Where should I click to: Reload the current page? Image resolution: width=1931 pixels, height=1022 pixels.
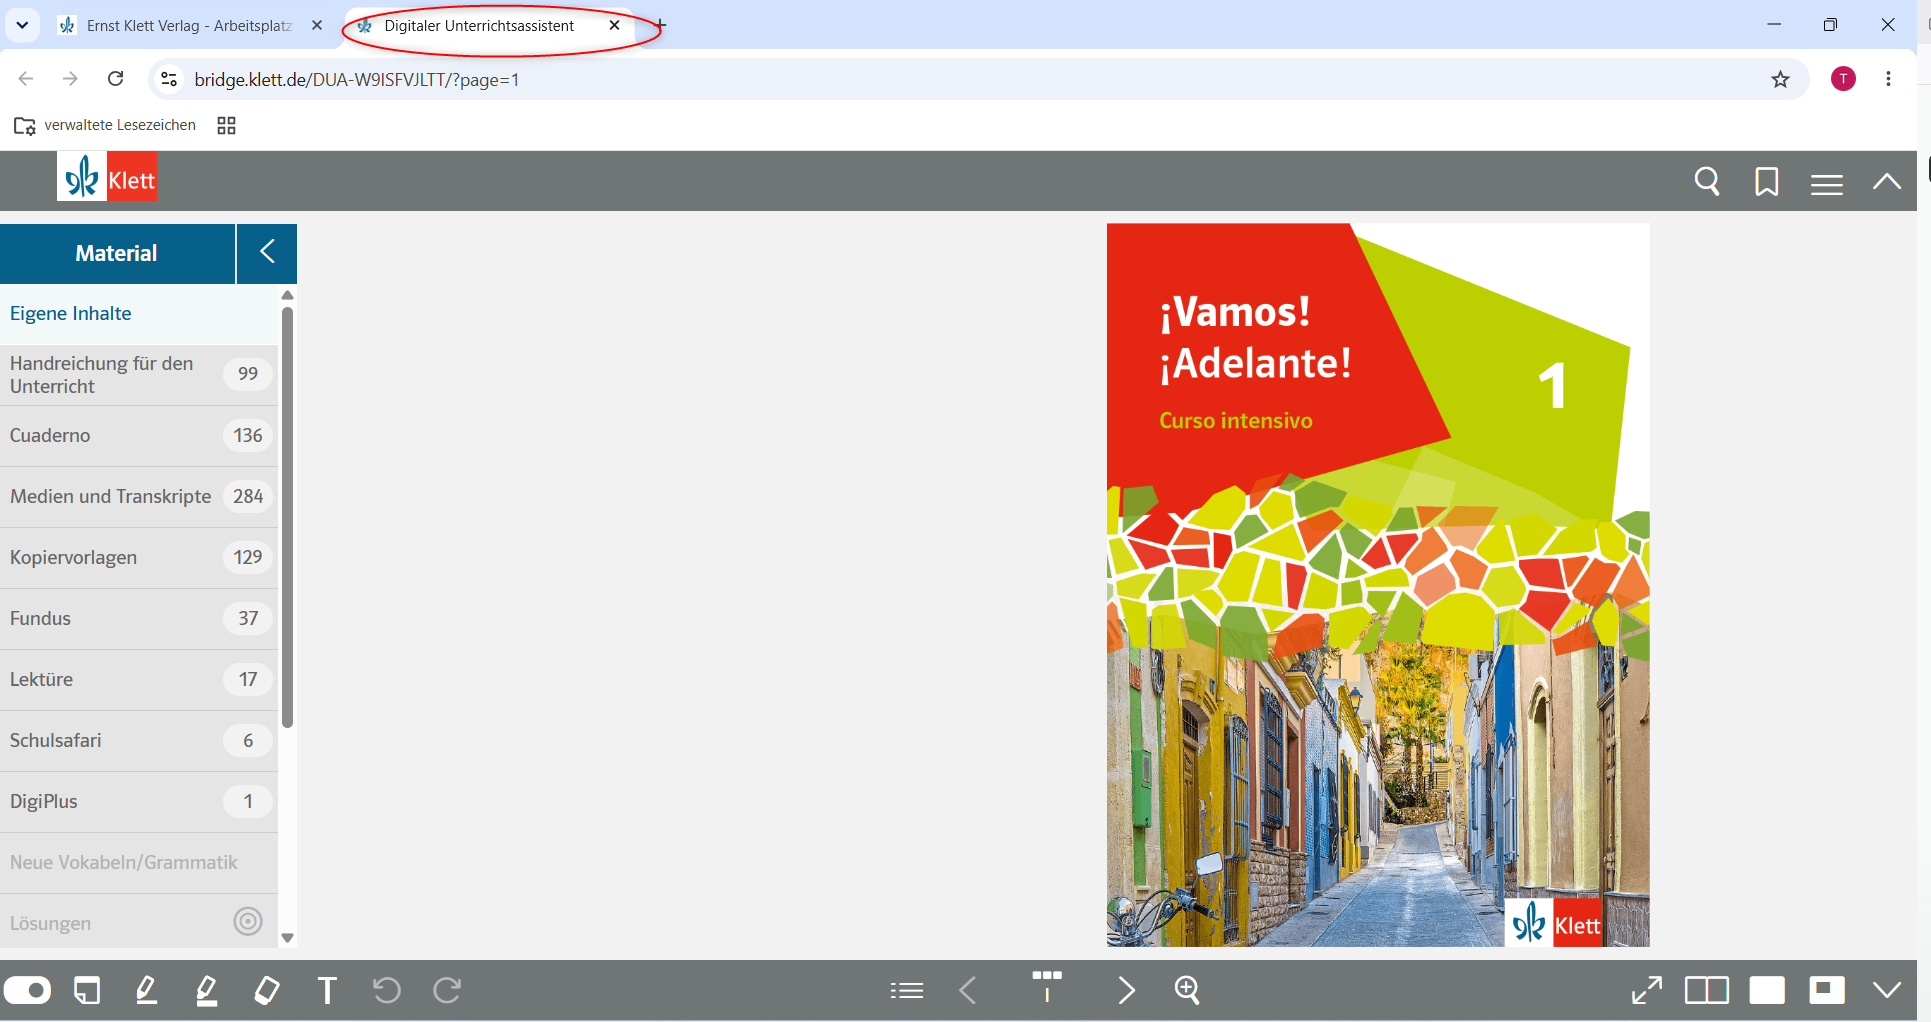(116, 79)
